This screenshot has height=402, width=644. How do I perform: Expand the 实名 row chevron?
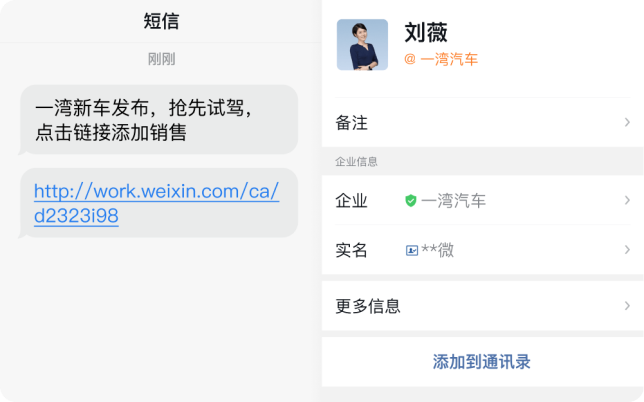tap(627, 250)
